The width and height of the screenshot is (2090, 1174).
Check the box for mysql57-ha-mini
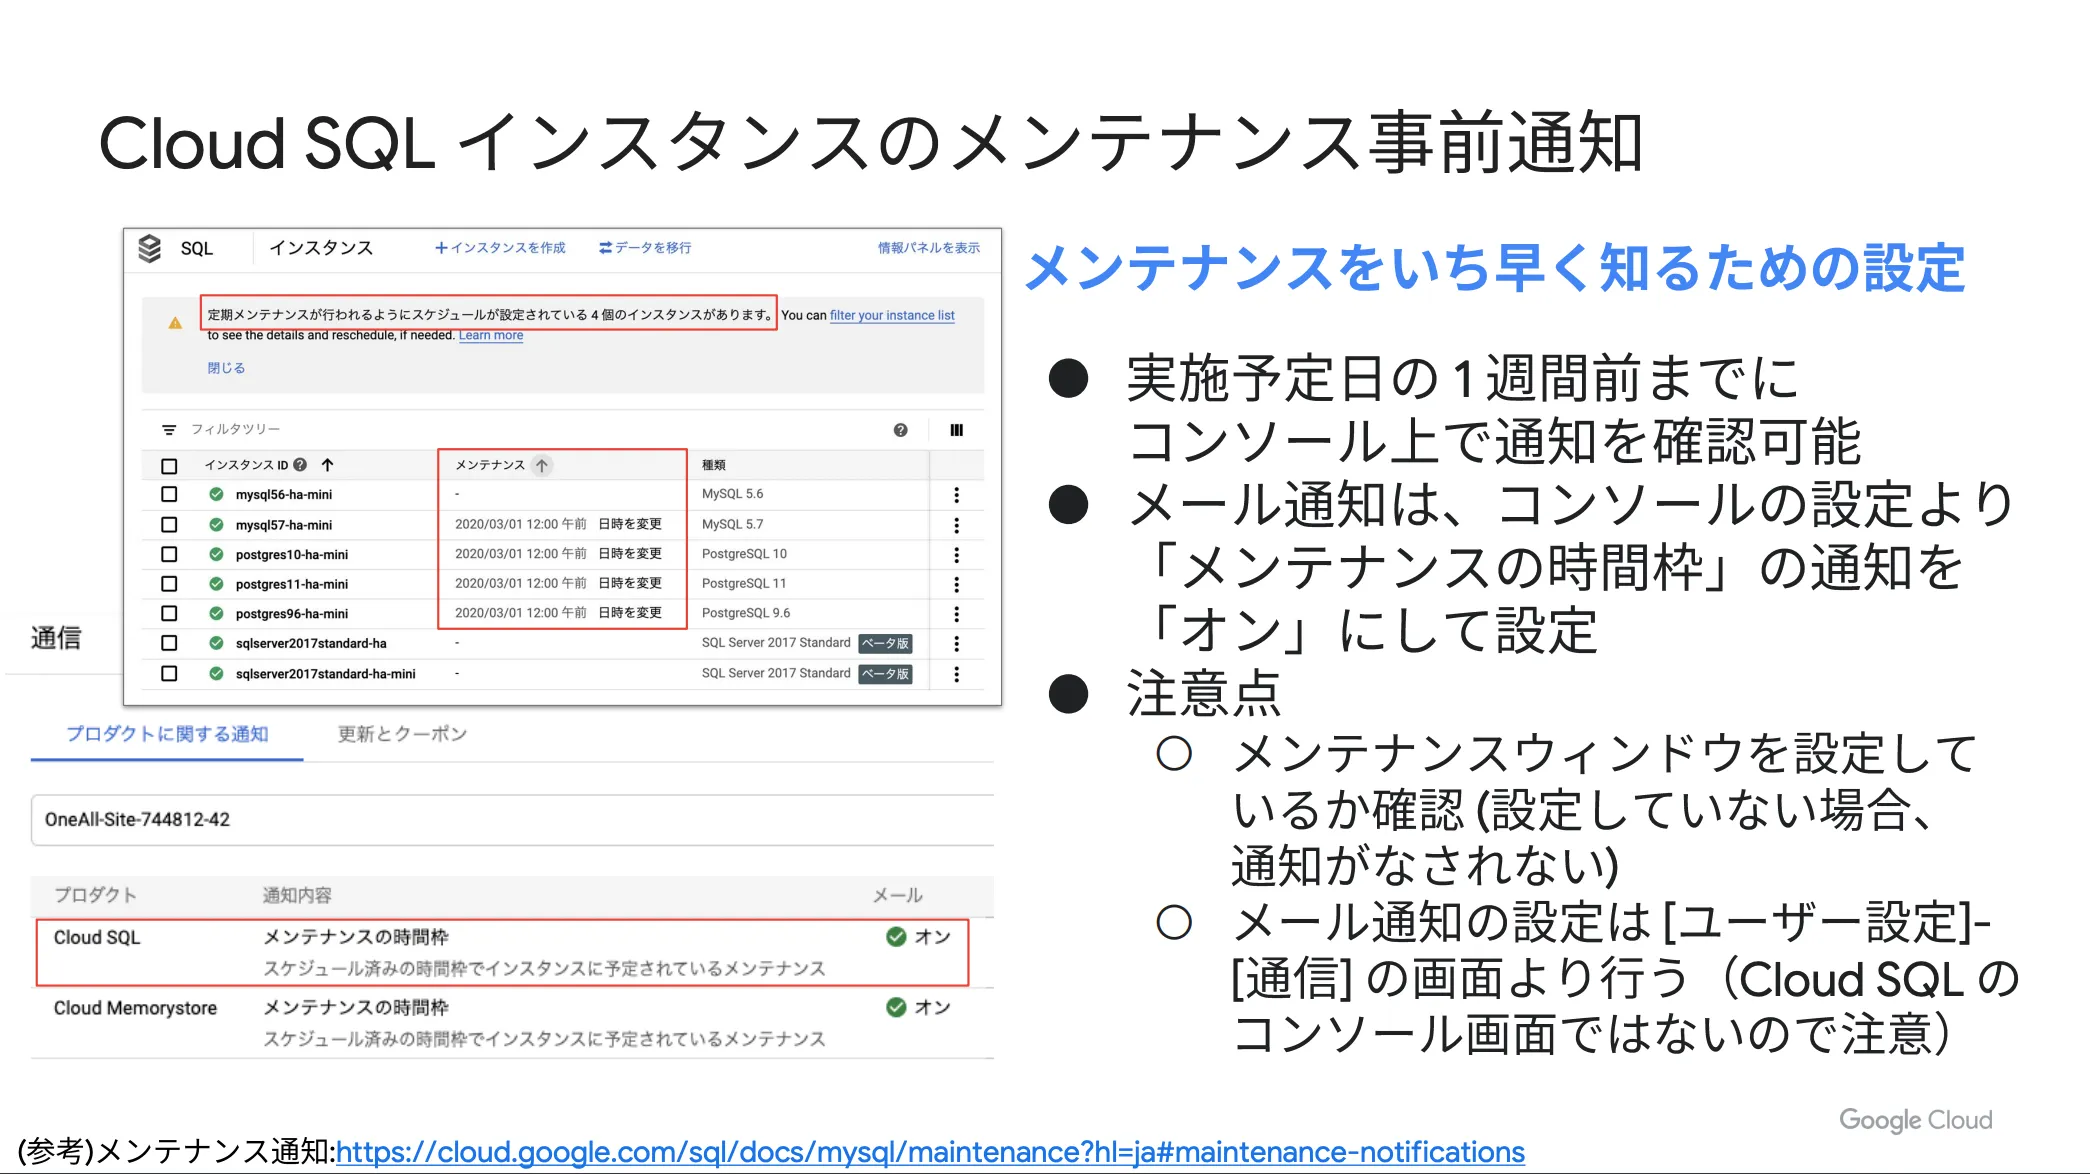[x=169, y=525]
